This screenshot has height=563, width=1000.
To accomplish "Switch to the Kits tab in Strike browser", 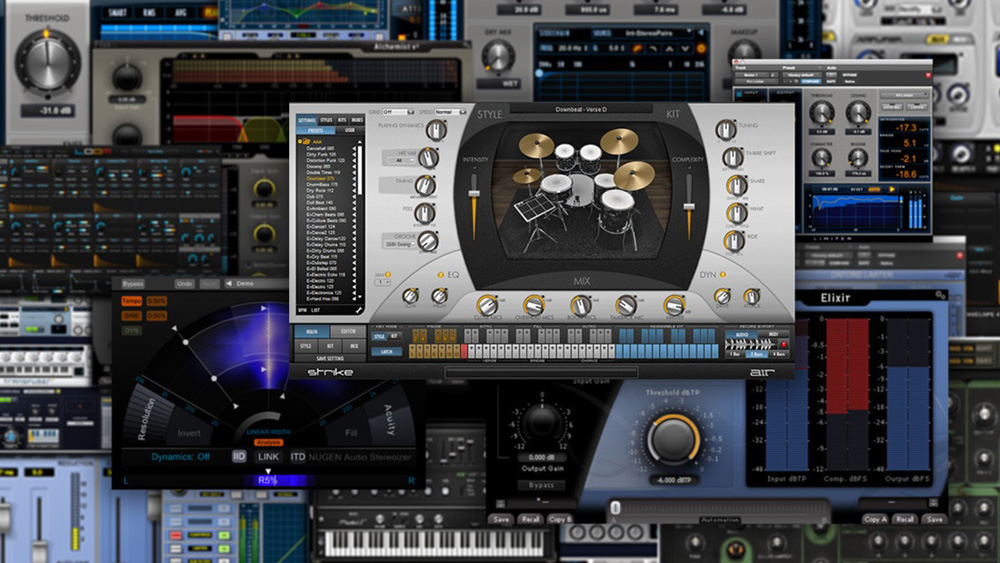I will (342, 120).
